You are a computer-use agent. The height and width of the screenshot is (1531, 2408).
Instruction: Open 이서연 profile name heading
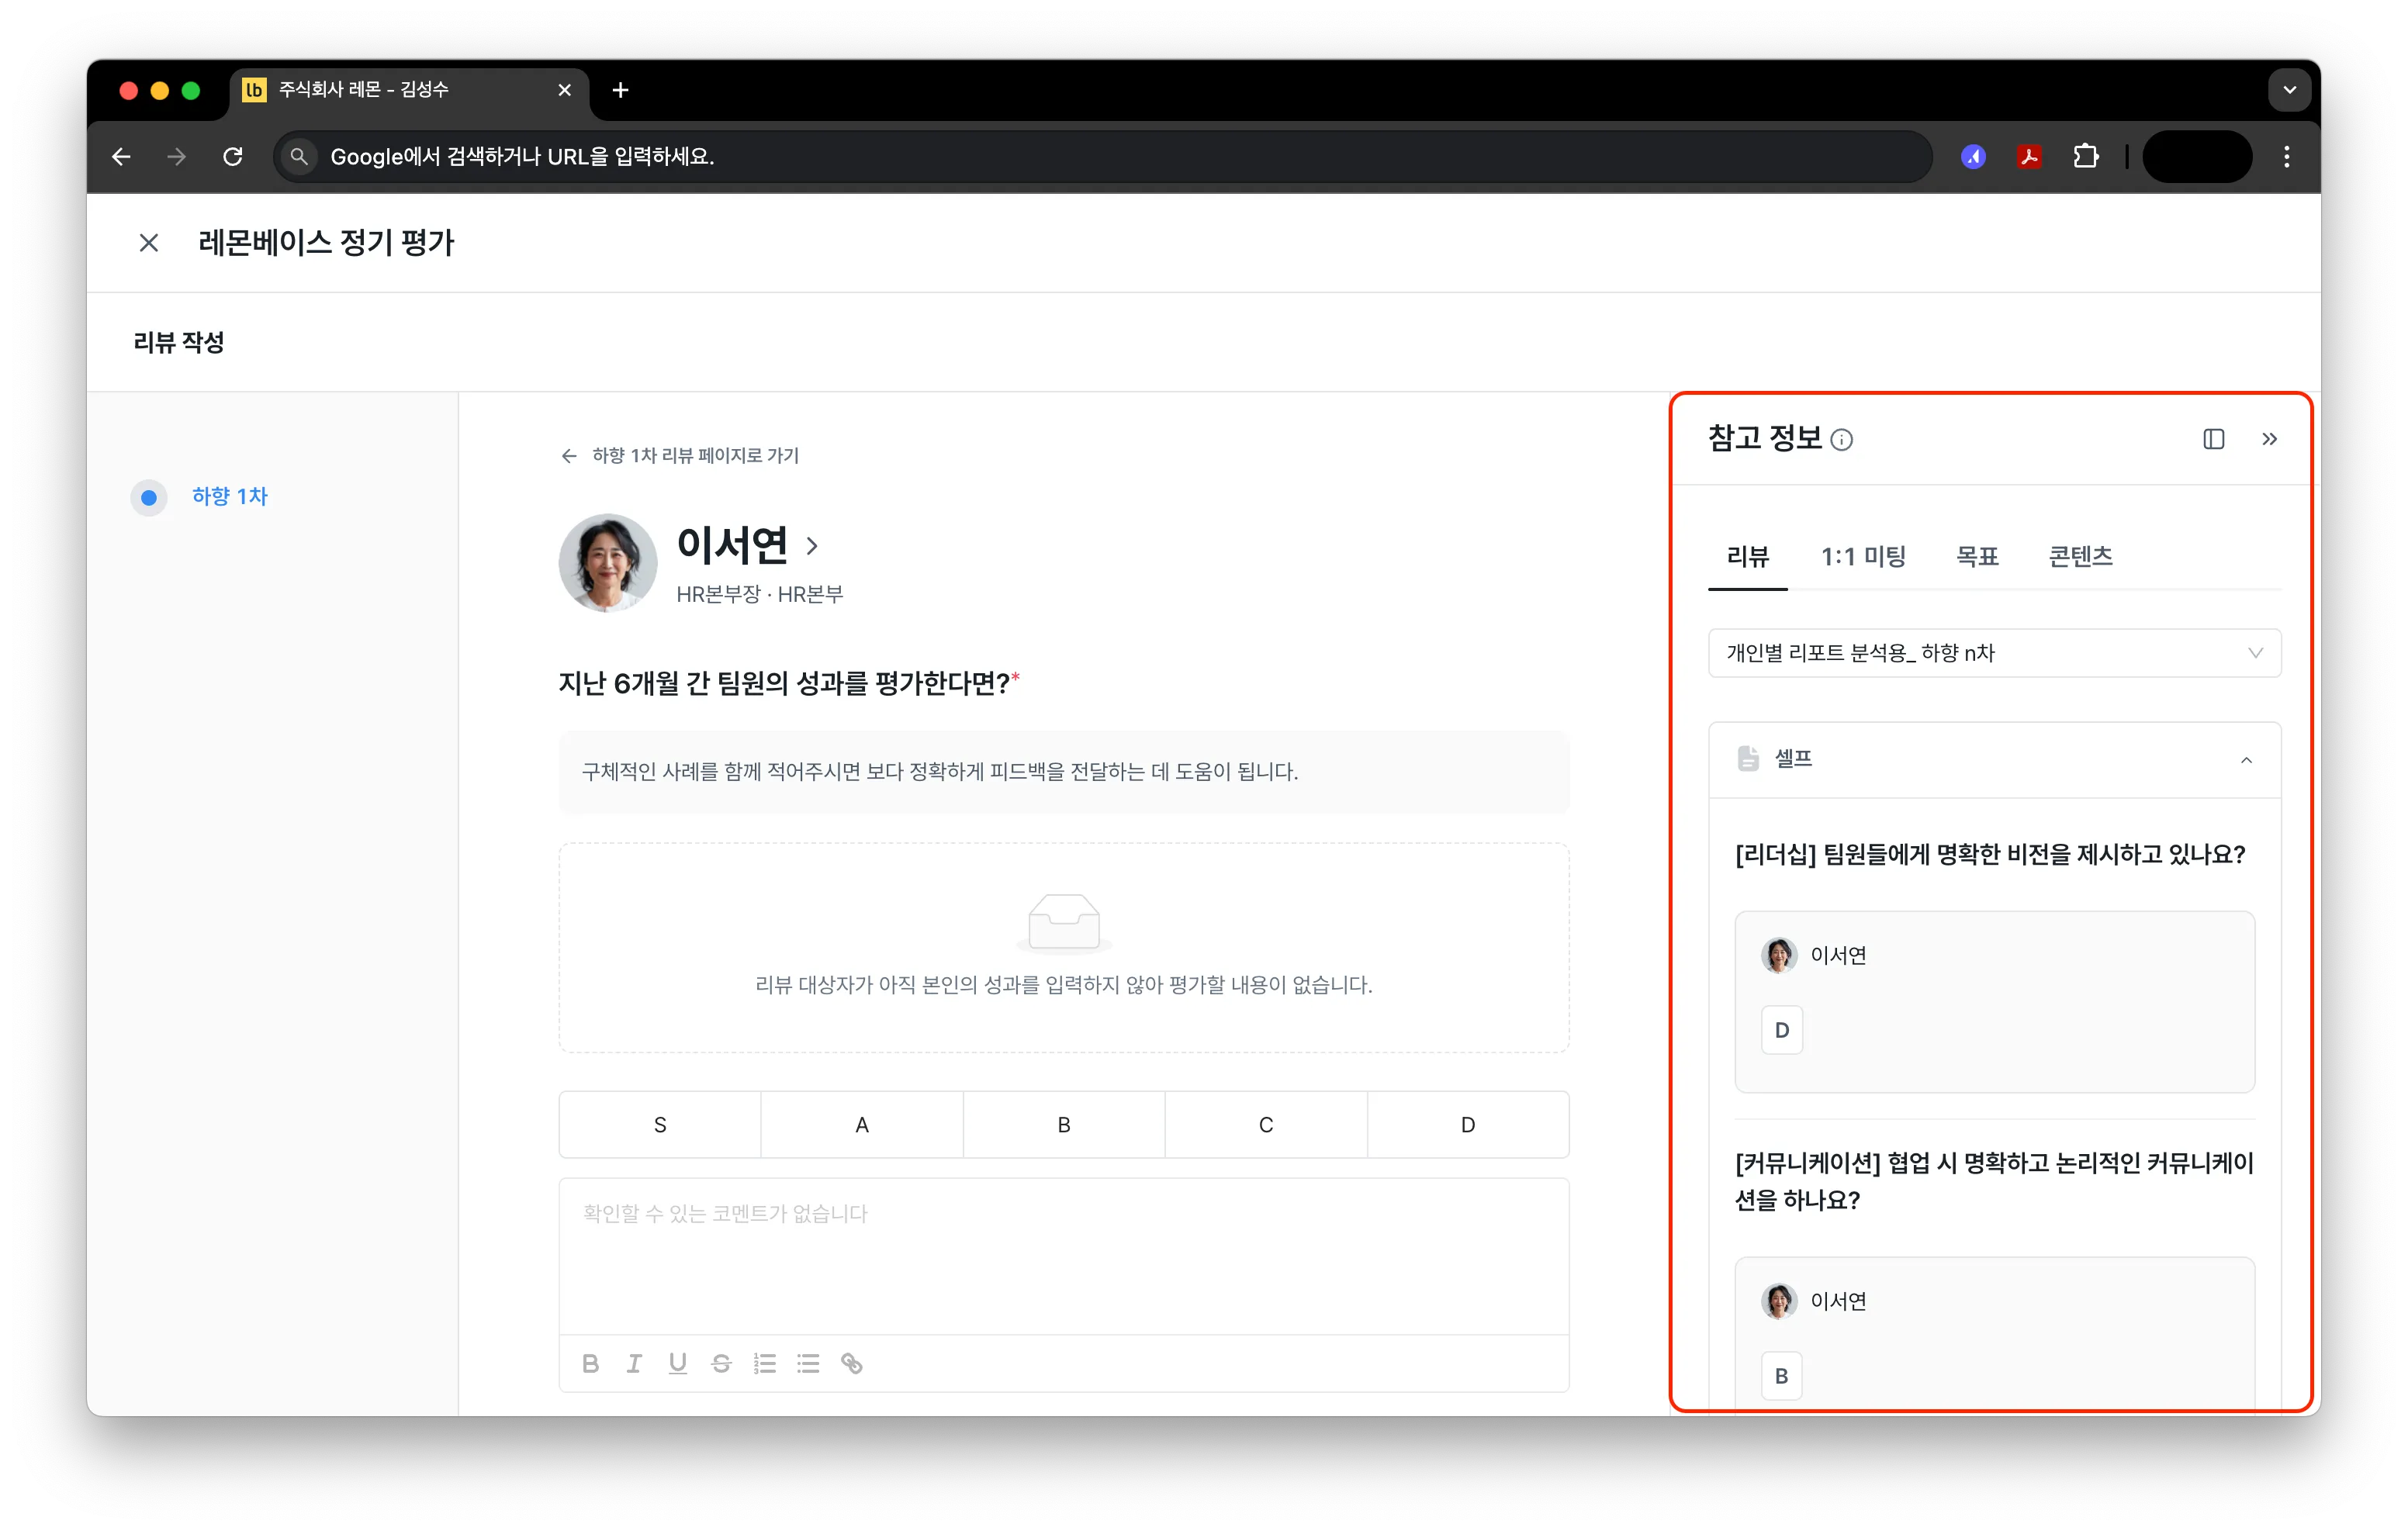tap(732, 545)
